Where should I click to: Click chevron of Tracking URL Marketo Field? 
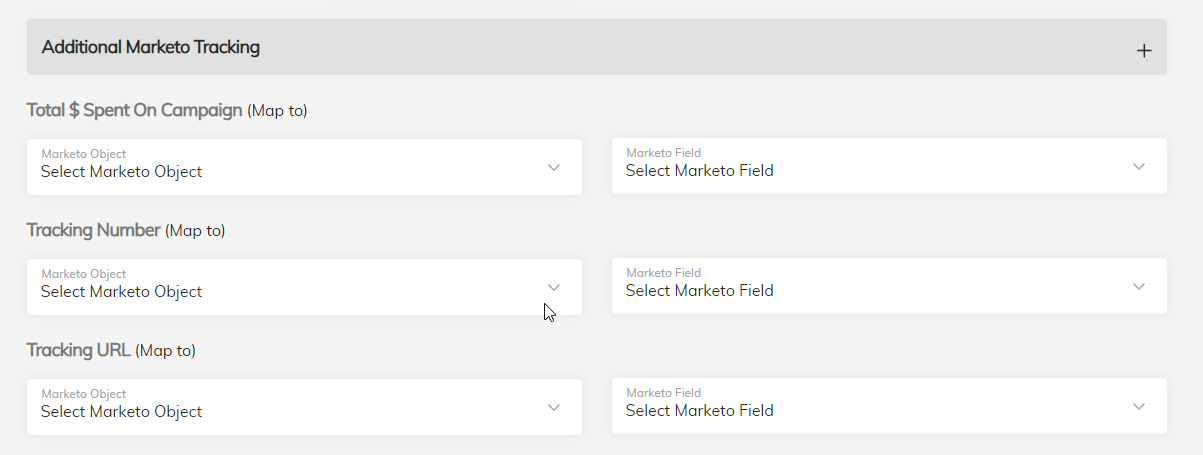1138,406
